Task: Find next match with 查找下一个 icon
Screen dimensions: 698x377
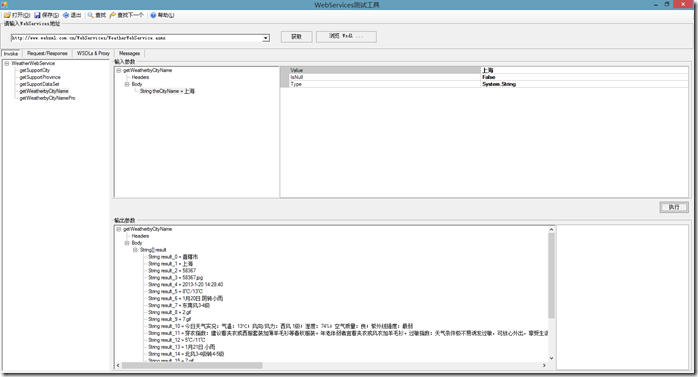Action: [x=113, y=15]
